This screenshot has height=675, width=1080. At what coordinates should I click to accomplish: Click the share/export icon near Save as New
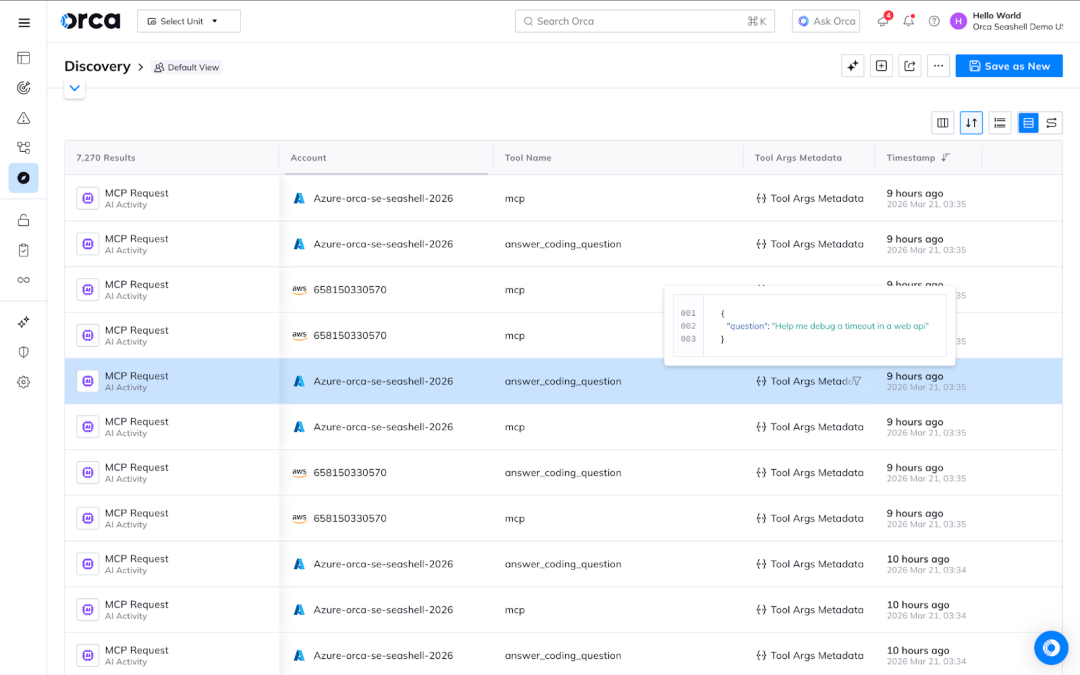[x=909, y=65]
